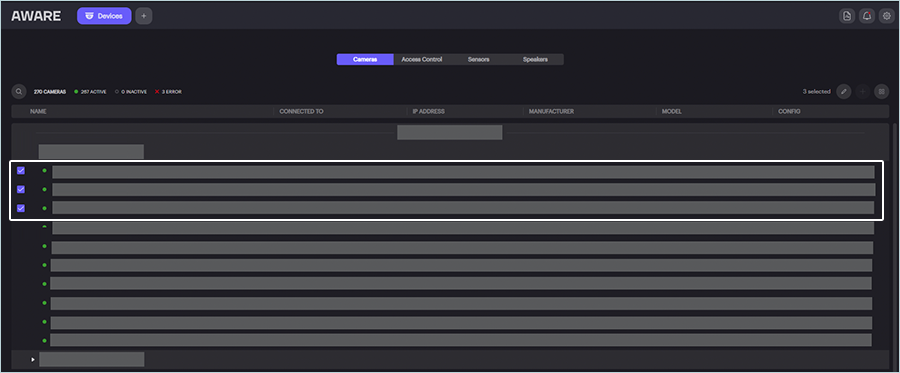Open the camera search magnifier icon
The height and width of the screenshot is (373, 900).
click(19, 91)
